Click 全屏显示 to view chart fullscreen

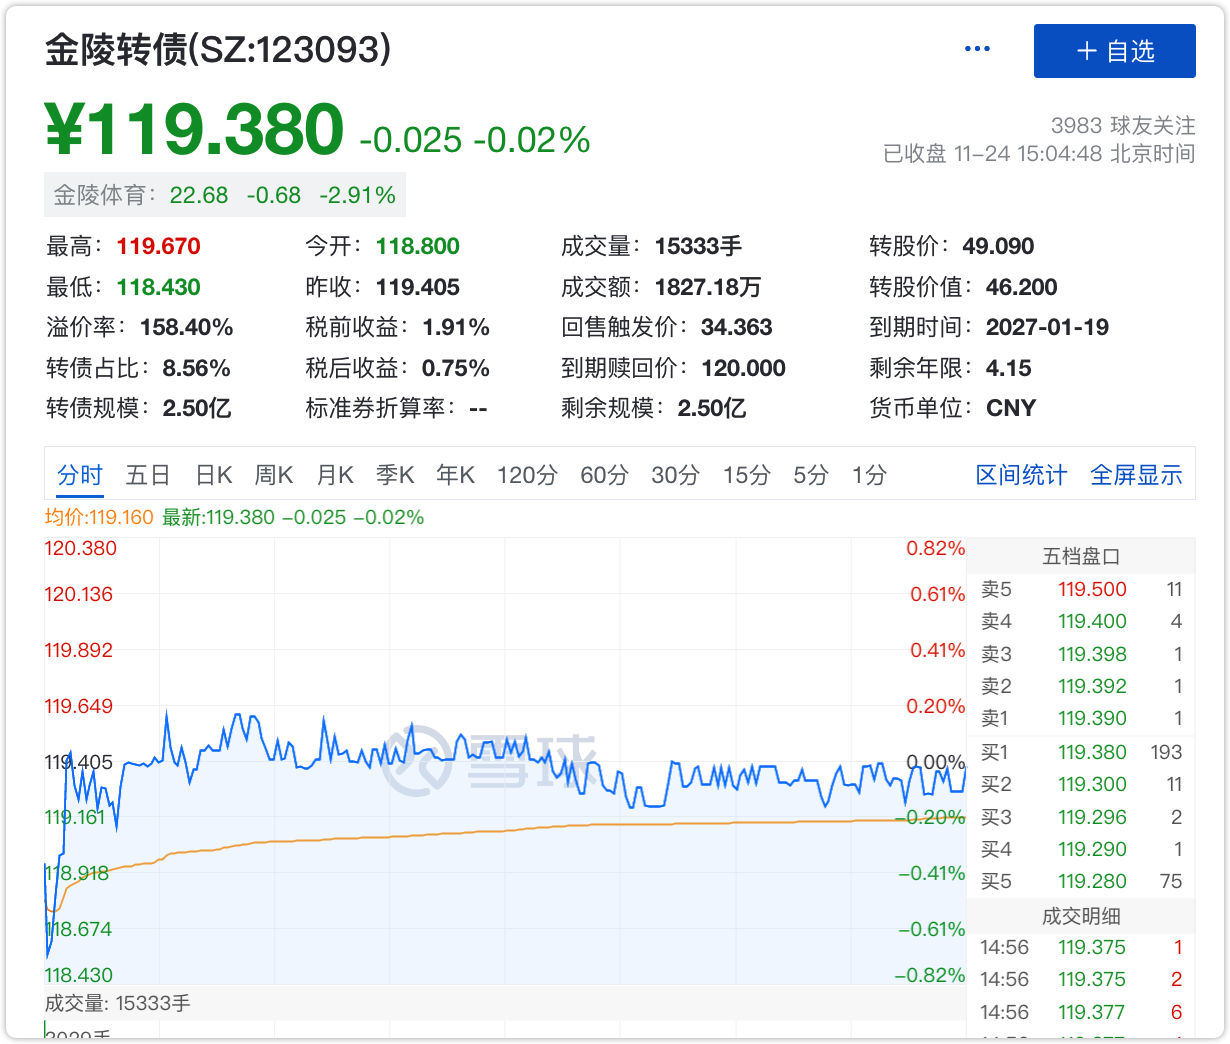(1136, 475)
